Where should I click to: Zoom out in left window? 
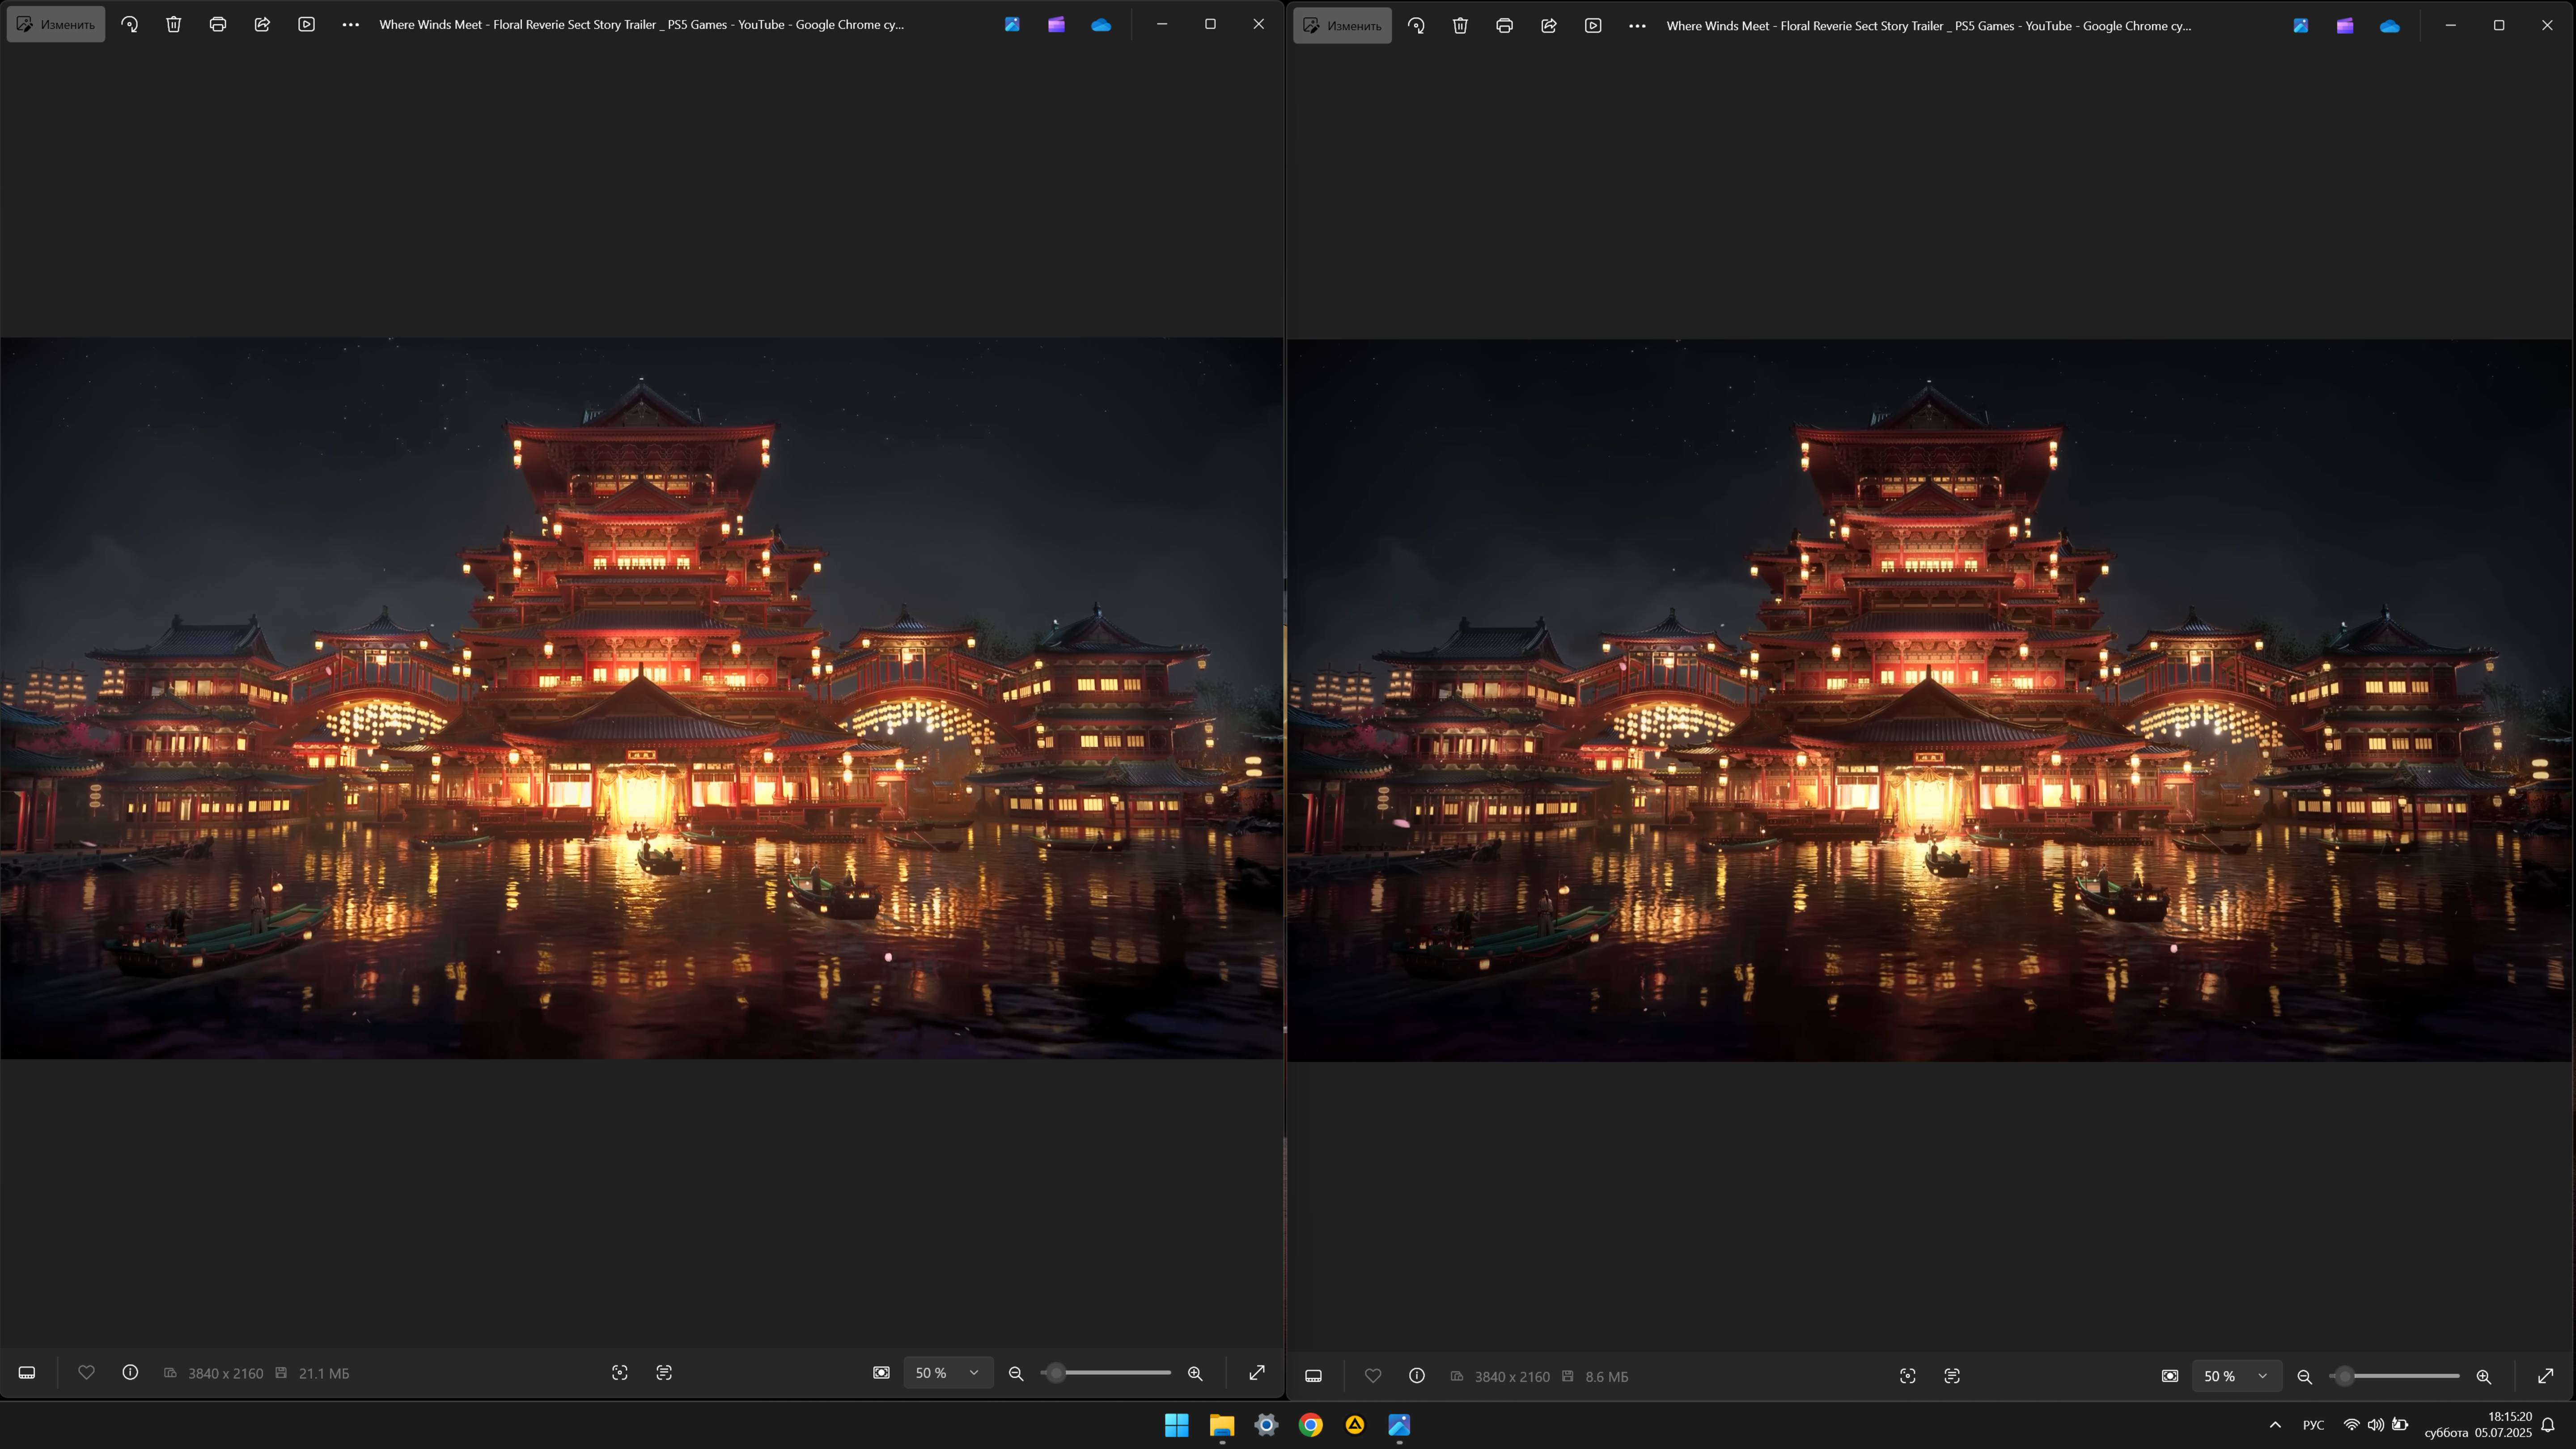(1016, 1373)
